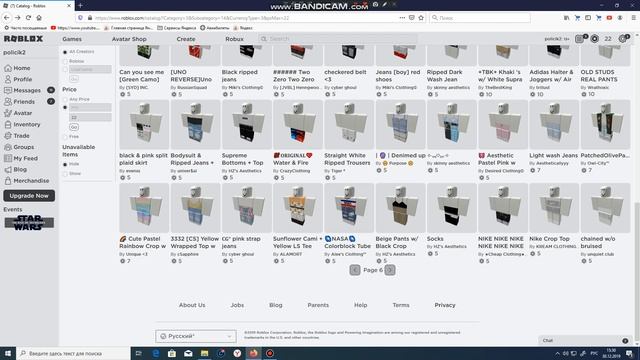The image size is (640, 360).
Task: Open the Create tab
Action: [x=186, y=39]
